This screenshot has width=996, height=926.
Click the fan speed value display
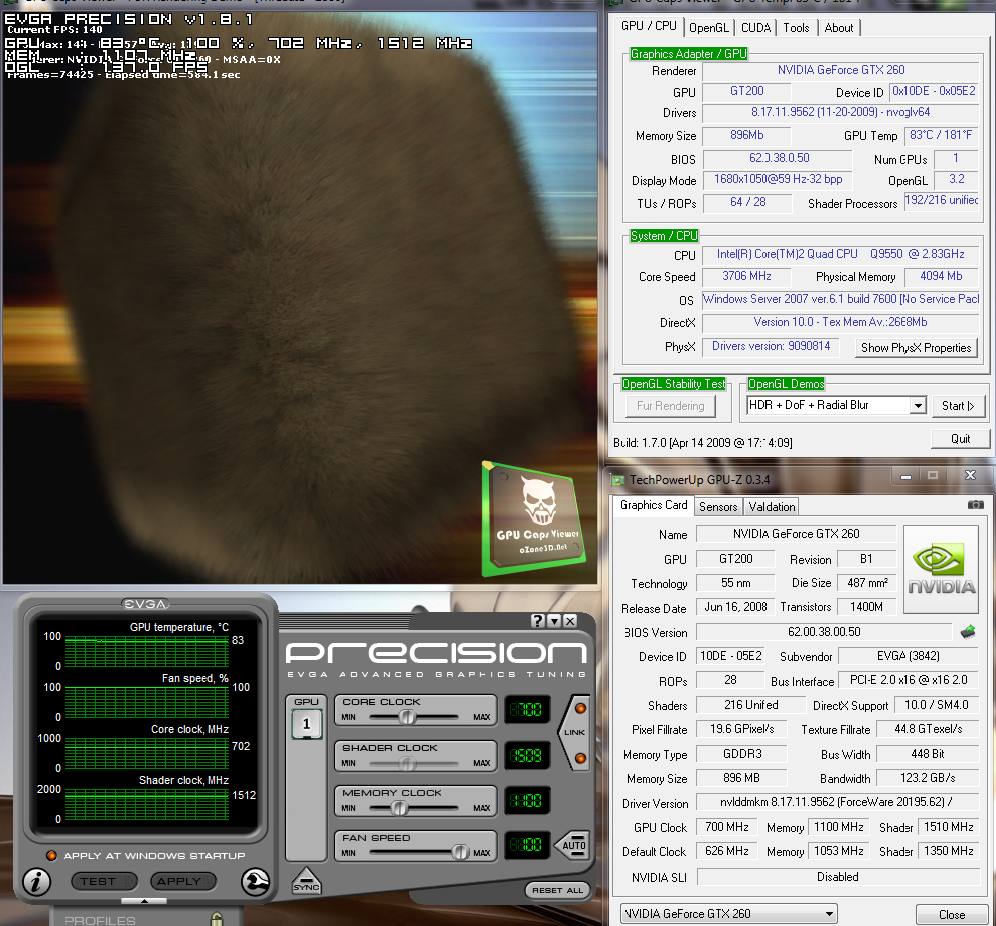point(527,845)
